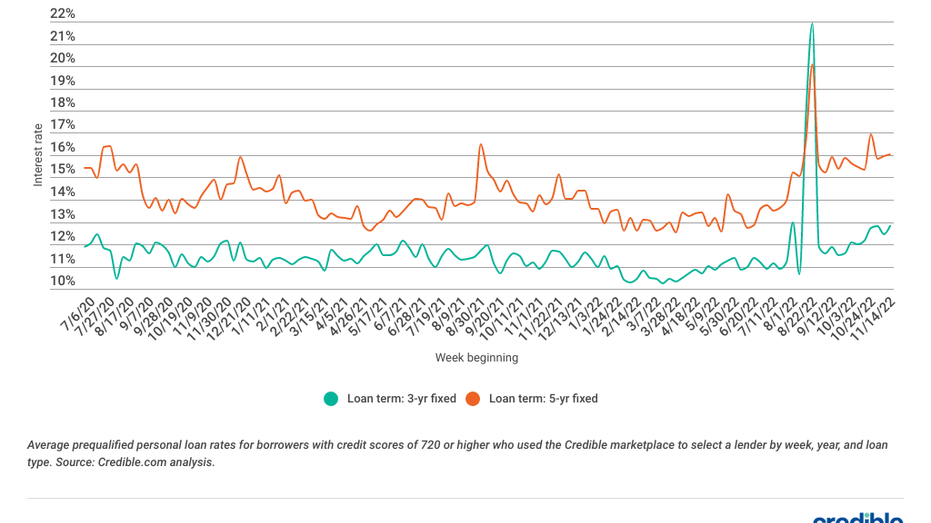The width and height of the screenshot is (931, 523).
Task: Click the orange peak above 8/30/21
Action: 481,145
